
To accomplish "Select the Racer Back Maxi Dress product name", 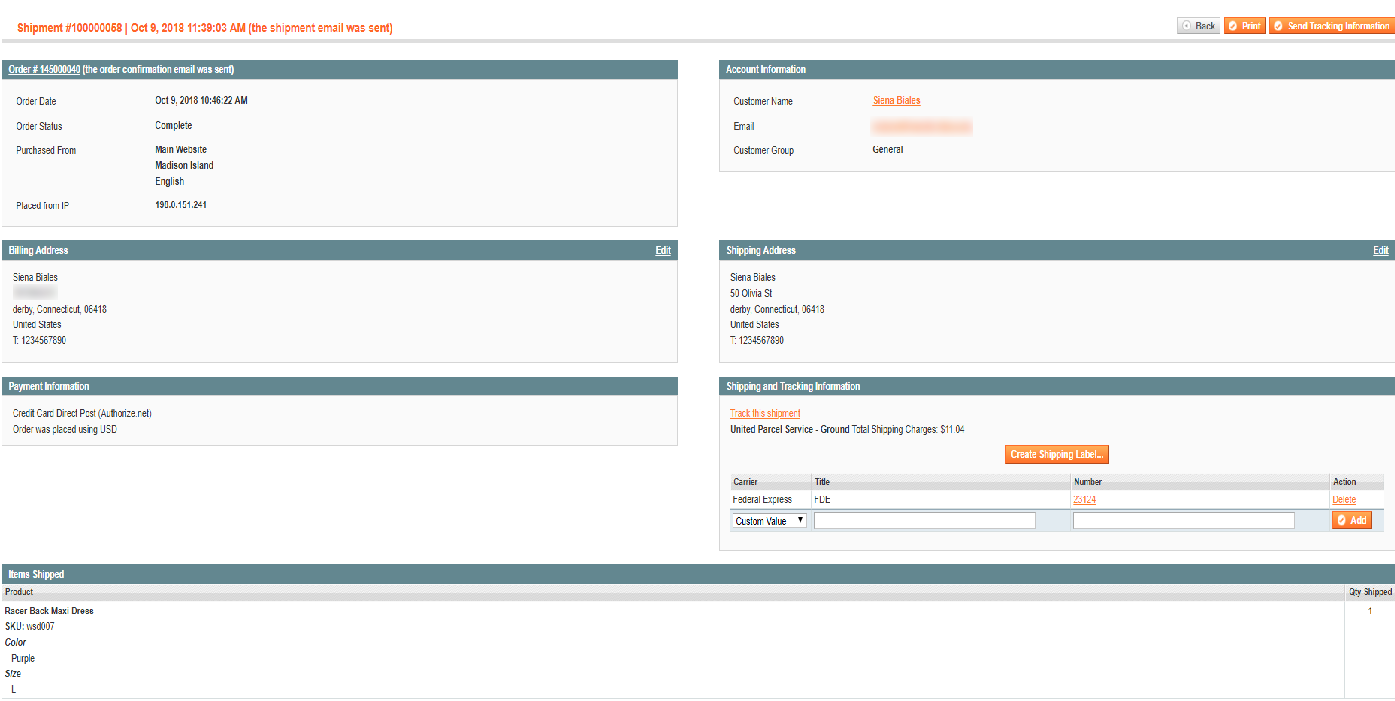I will point(49,611).
